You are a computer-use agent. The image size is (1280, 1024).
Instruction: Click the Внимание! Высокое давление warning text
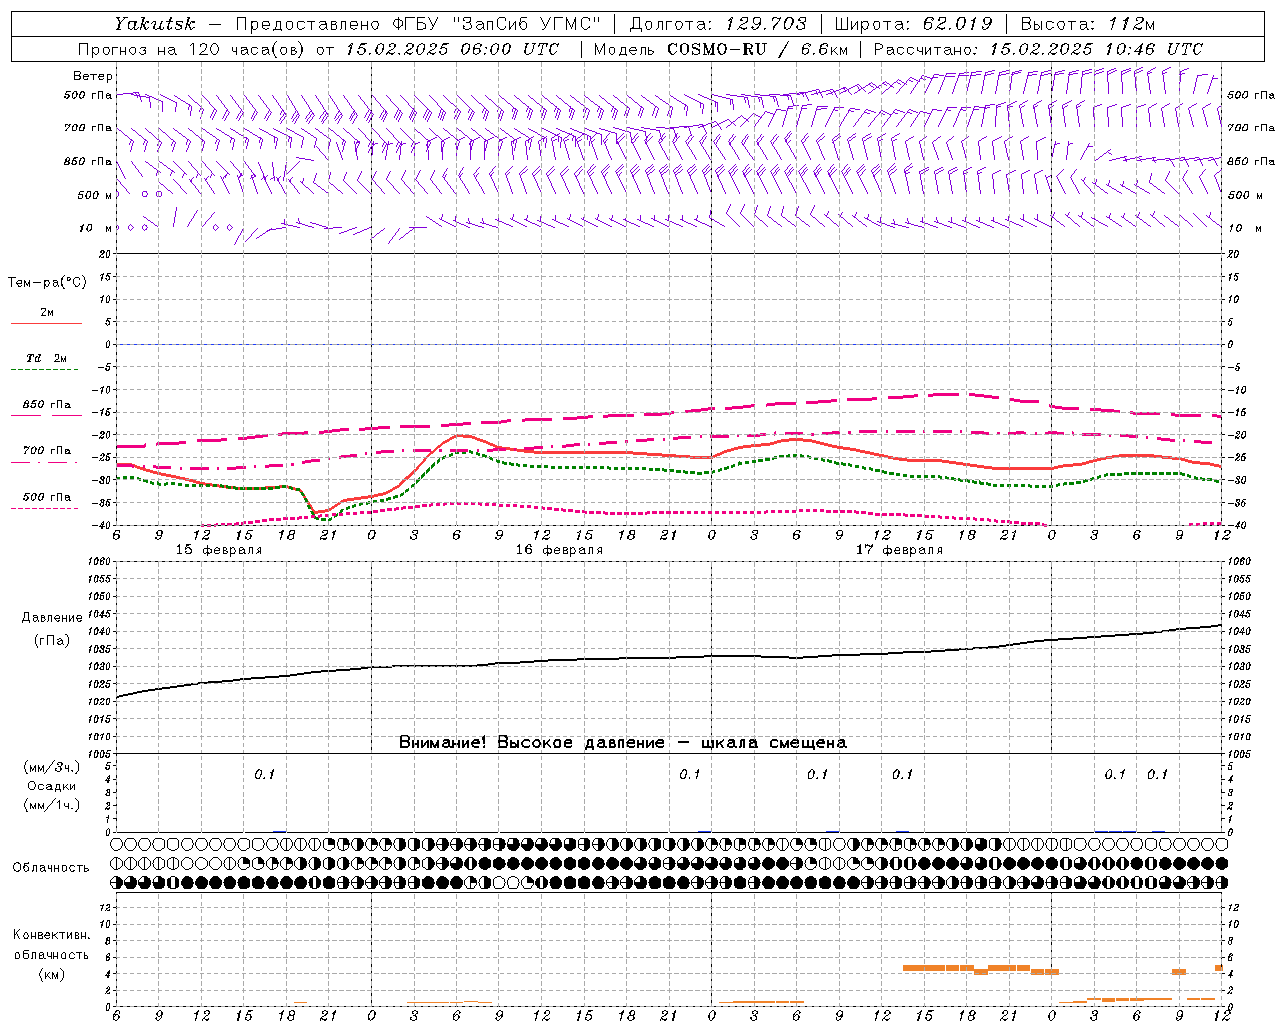(623, 743)
